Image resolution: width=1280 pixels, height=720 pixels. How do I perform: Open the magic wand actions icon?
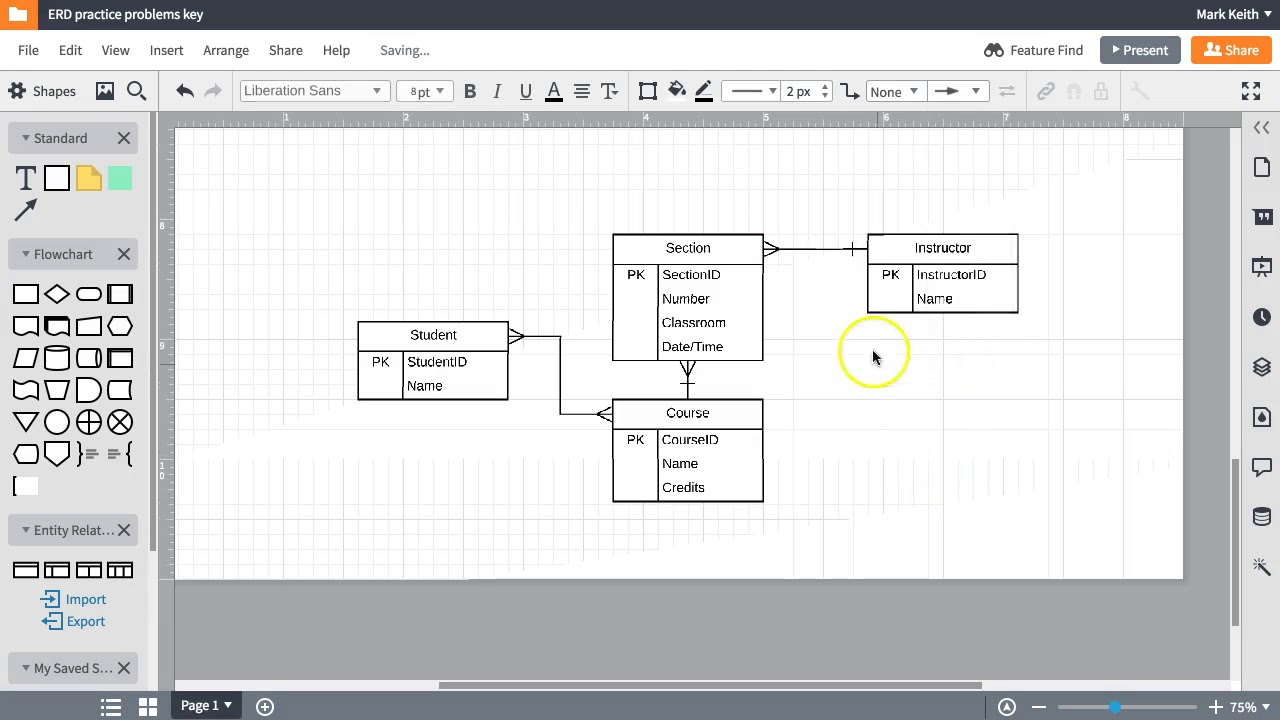pos(1262,566)
